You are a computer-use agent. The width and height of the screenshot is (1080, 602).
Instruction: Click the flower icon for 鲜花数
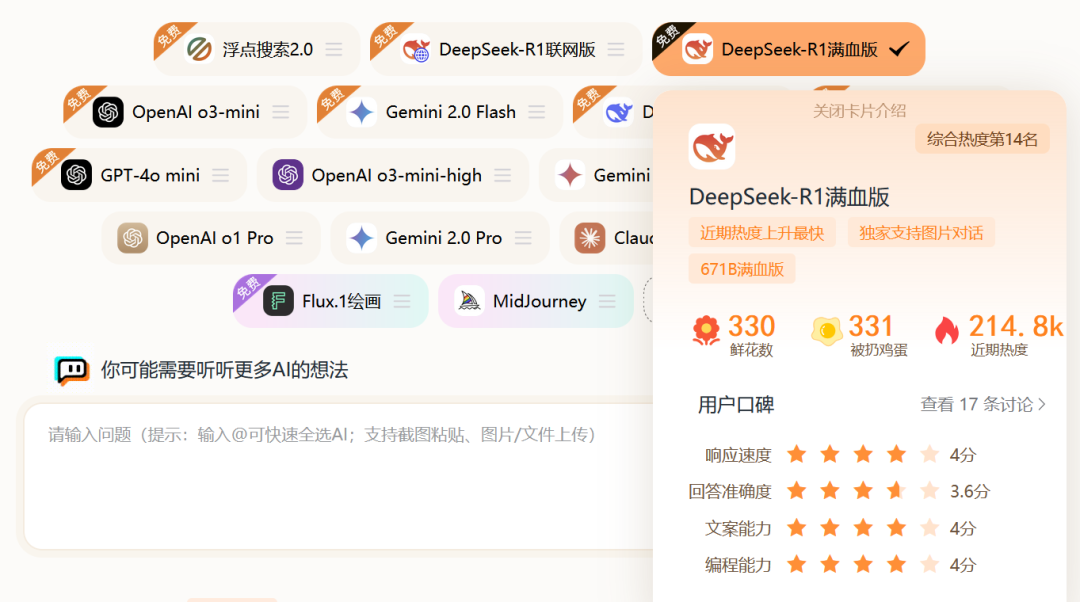click(x=706, y=331)
